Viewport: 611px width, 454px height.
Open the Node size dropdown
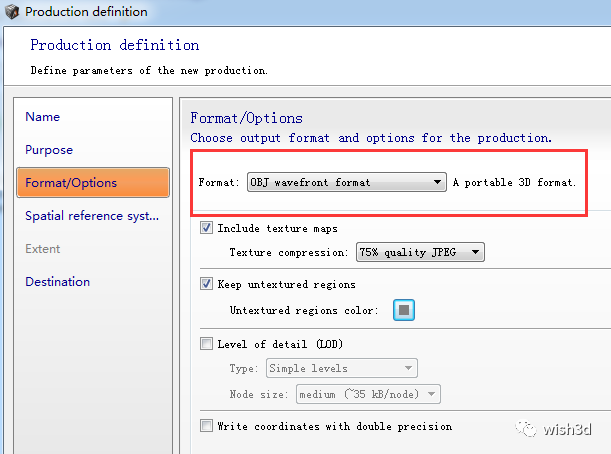368,394
